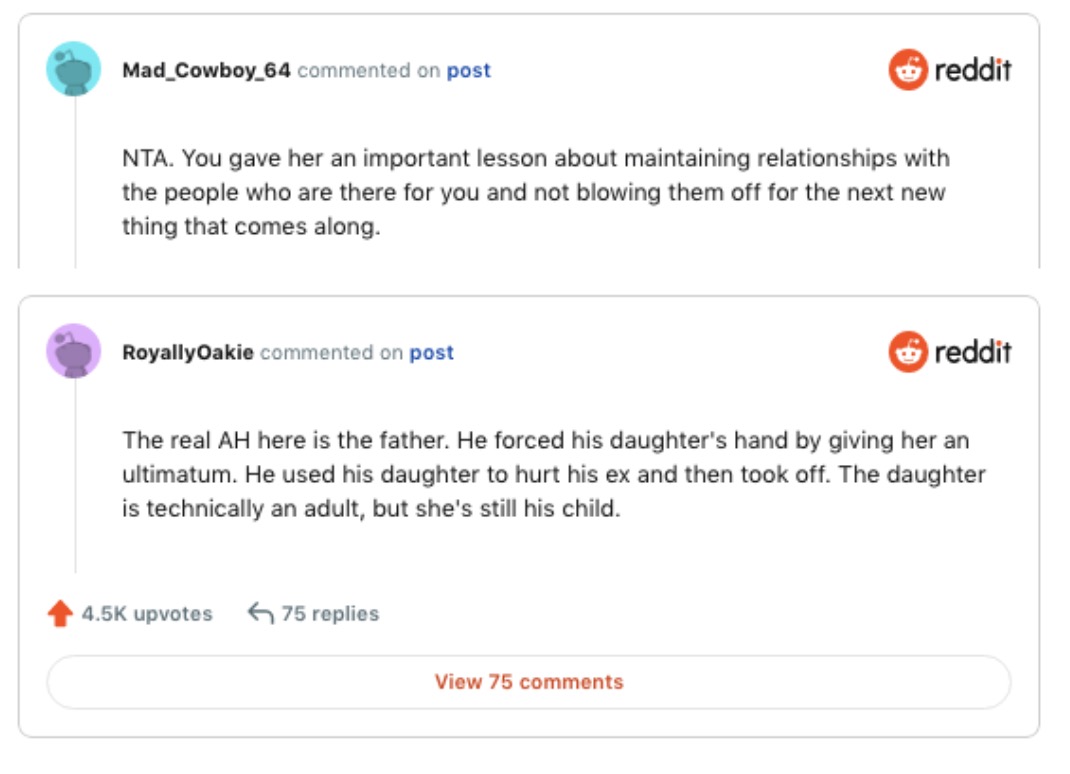Click the "75 replies" label
Image resolution: width=1070 pixels, height=774 pixels.
click(330, 614)
